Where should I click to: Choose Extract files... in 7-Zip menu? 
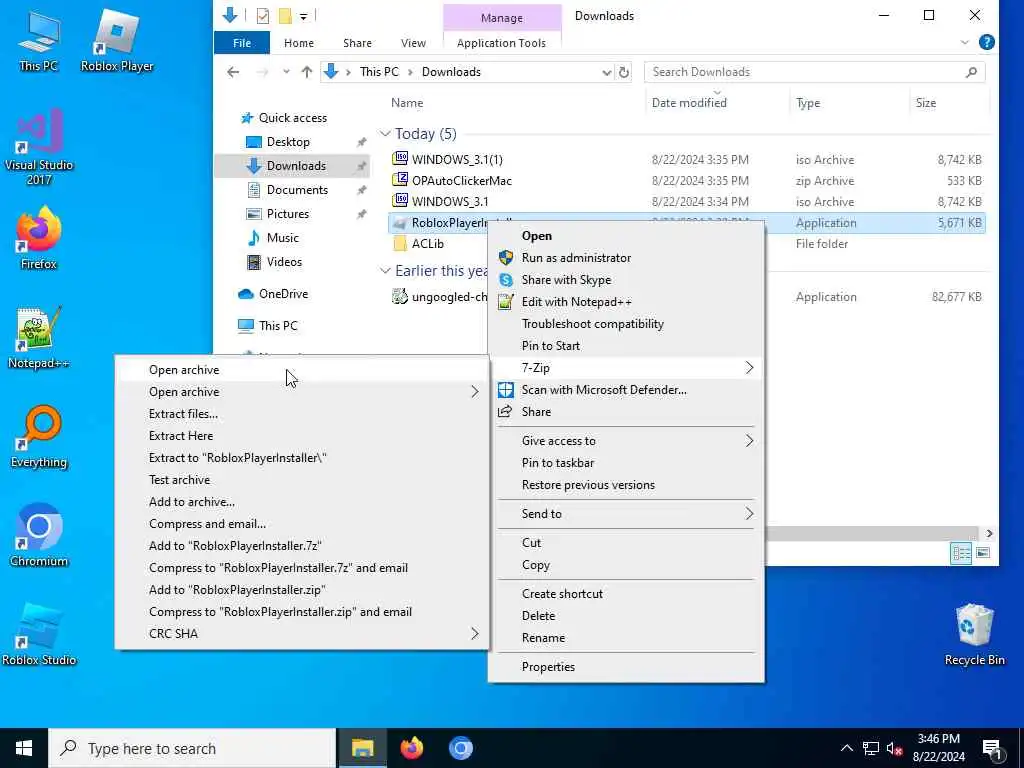click(302, 413)
